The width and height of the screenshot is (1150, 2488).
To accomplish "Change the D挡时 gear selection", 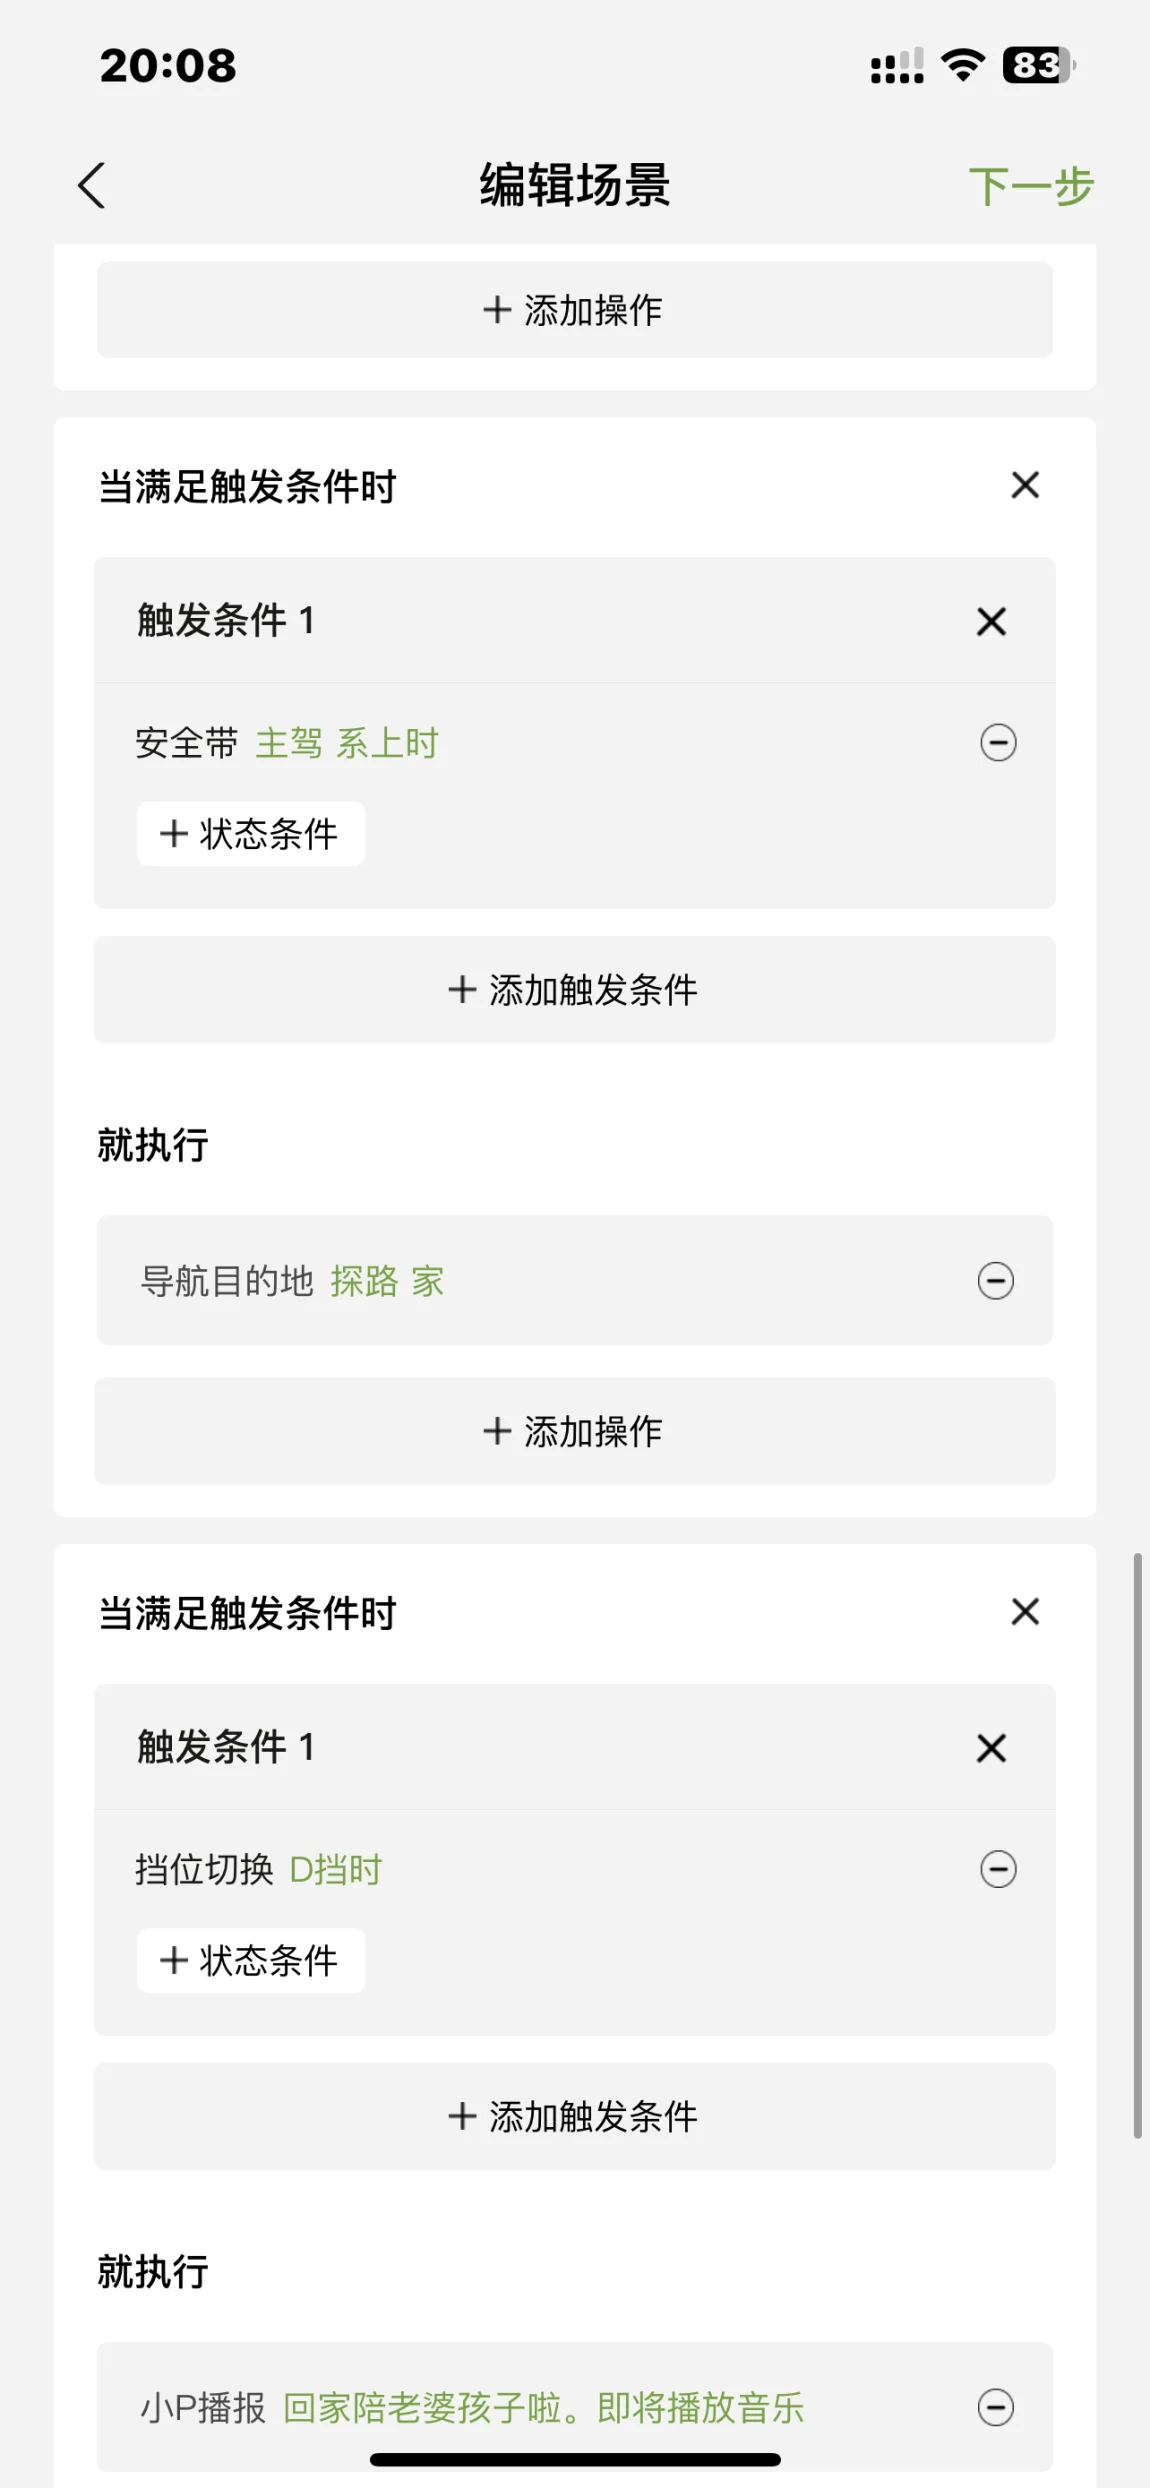I will [x=335, y=1870].
